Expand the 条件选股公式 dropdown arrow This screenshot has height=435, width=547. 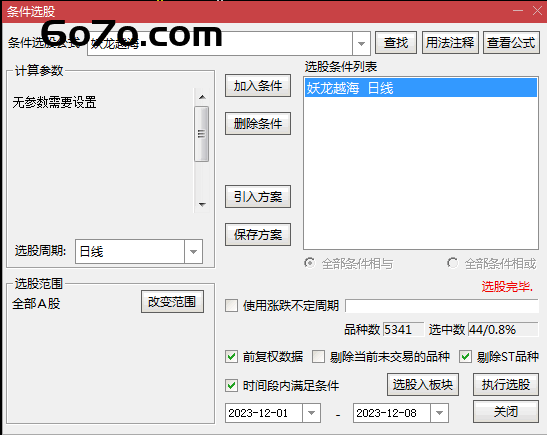(x=361, y=44)
